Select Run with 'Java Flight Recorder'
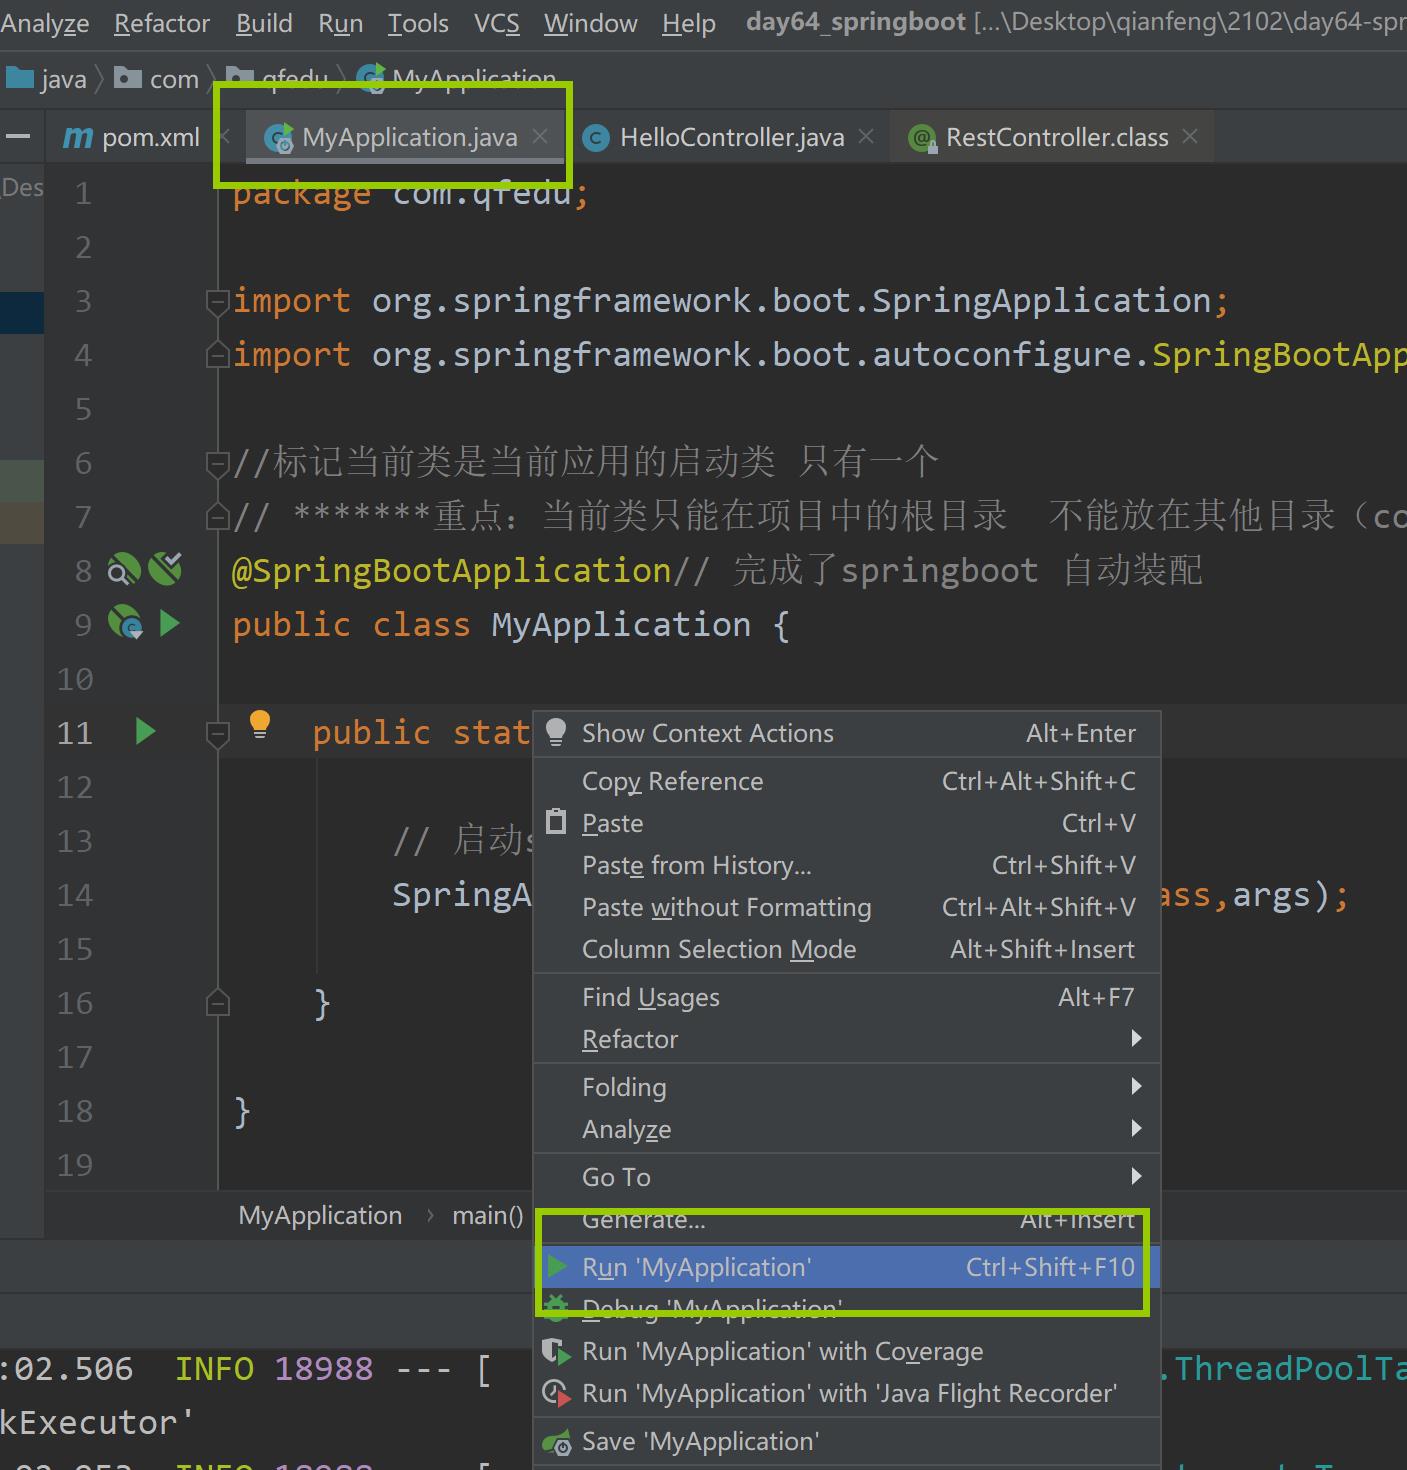The image size is (1407, 1470). [847, 1393]
